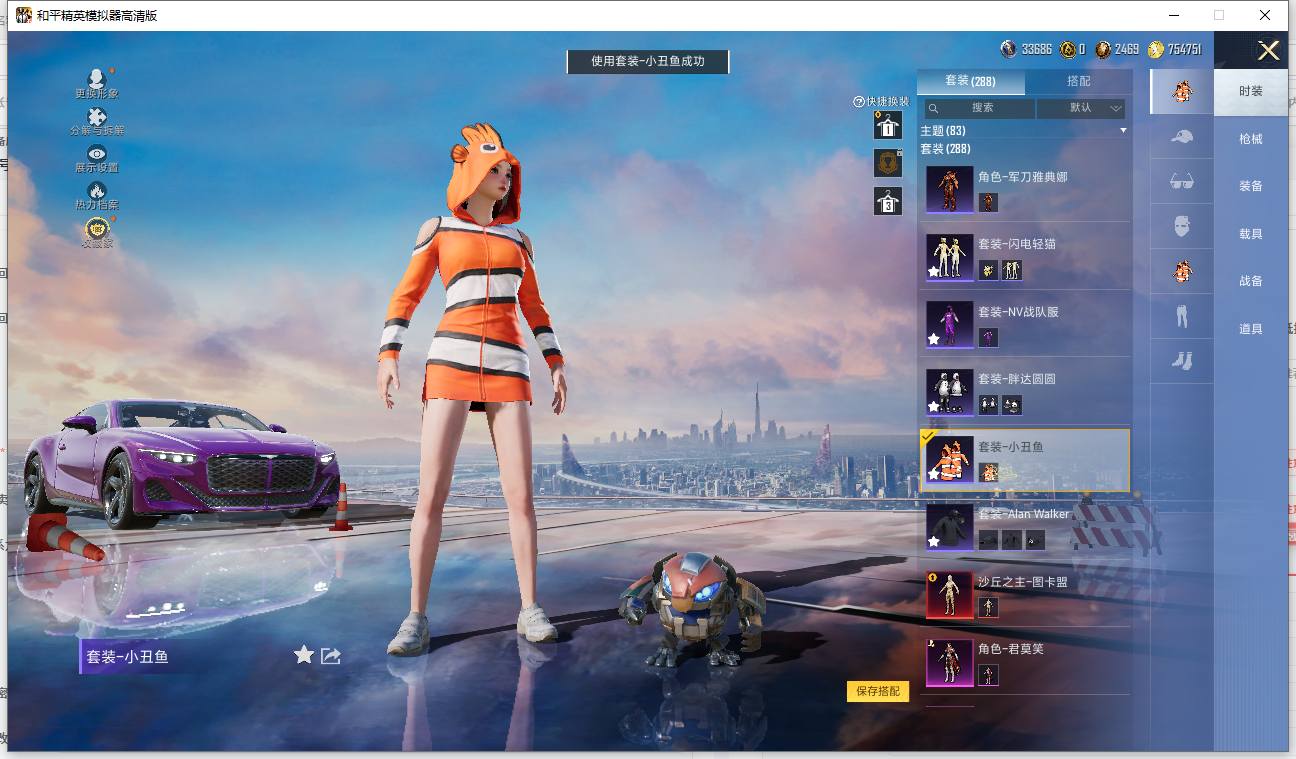
Task: Select the glasses category icon
Action: [x=1182, y=181]
